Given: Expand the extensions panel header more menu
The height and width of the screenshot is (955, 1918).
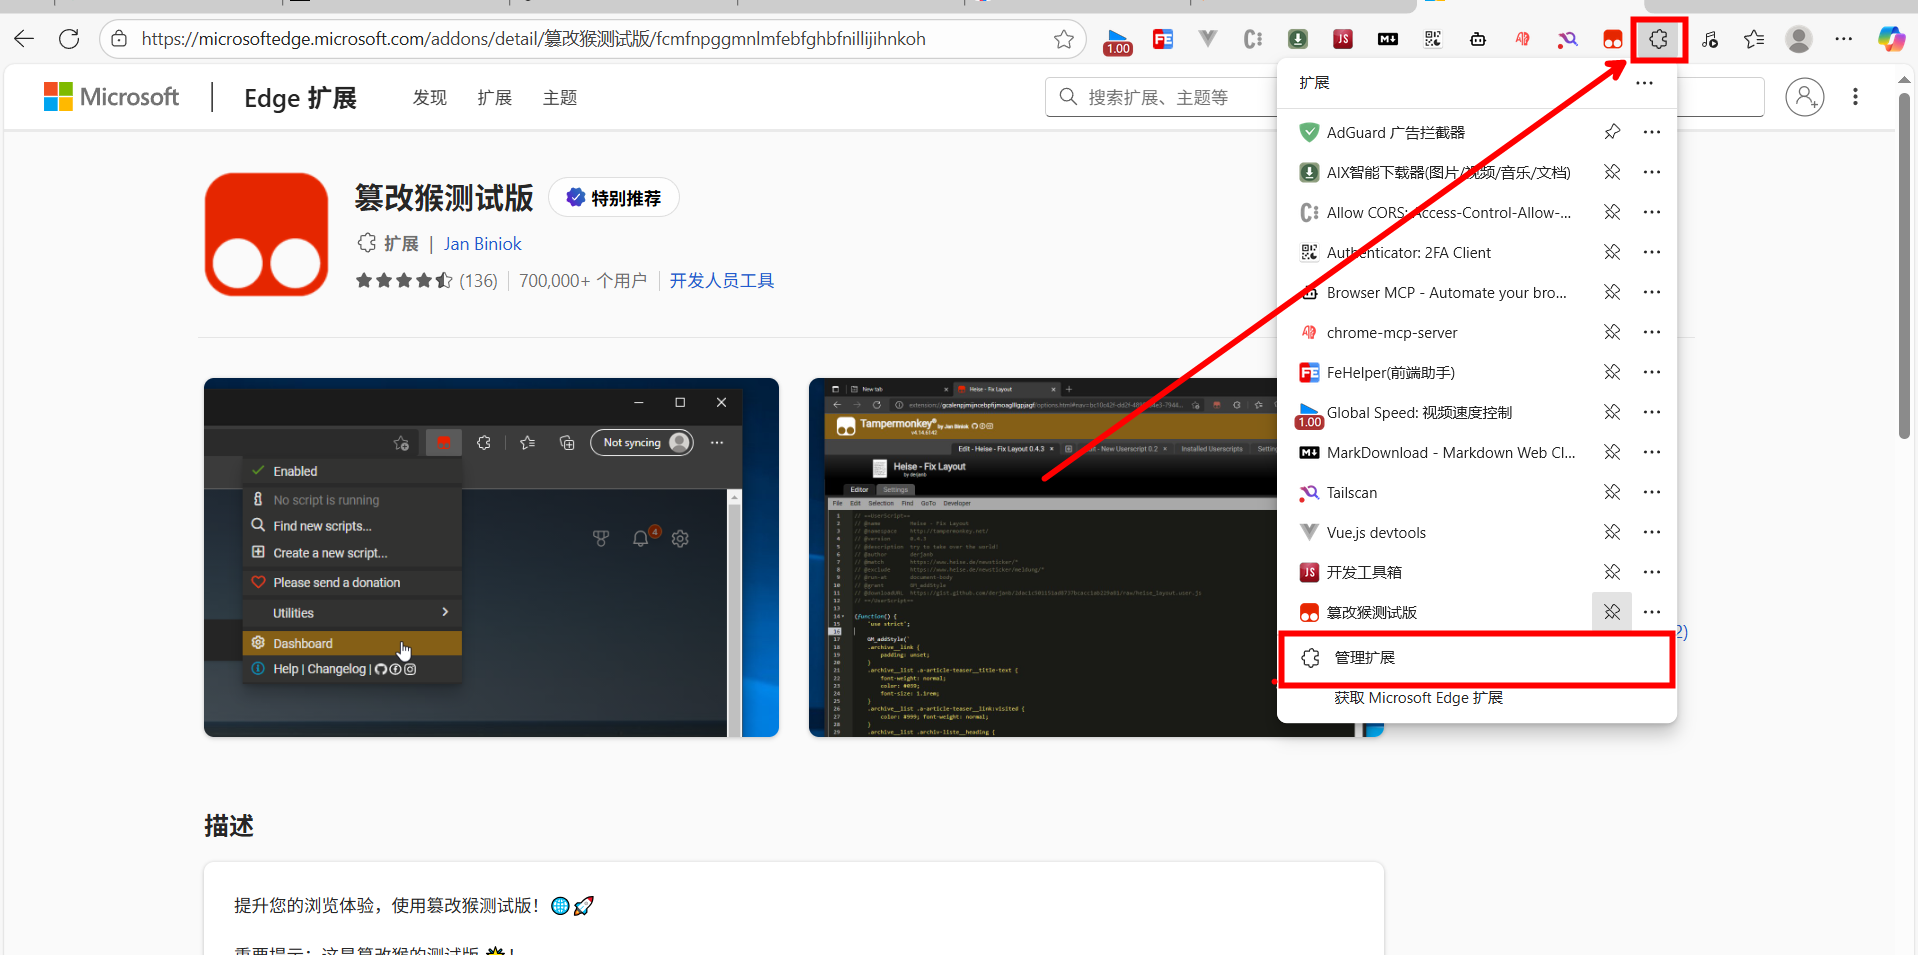Looking at the screenshot, I should click(1644, 83).
